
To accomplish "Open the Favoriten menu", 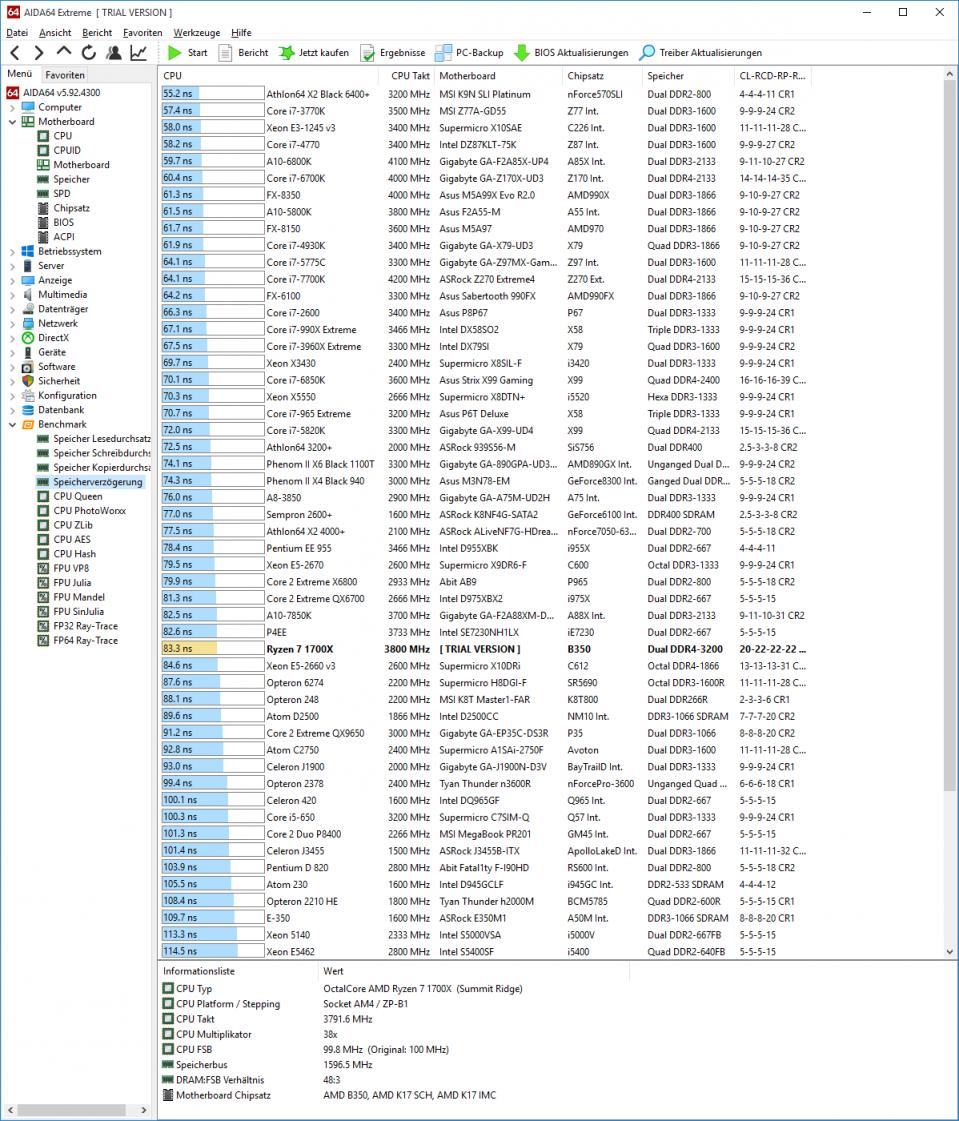I will (x=142, y=32).
